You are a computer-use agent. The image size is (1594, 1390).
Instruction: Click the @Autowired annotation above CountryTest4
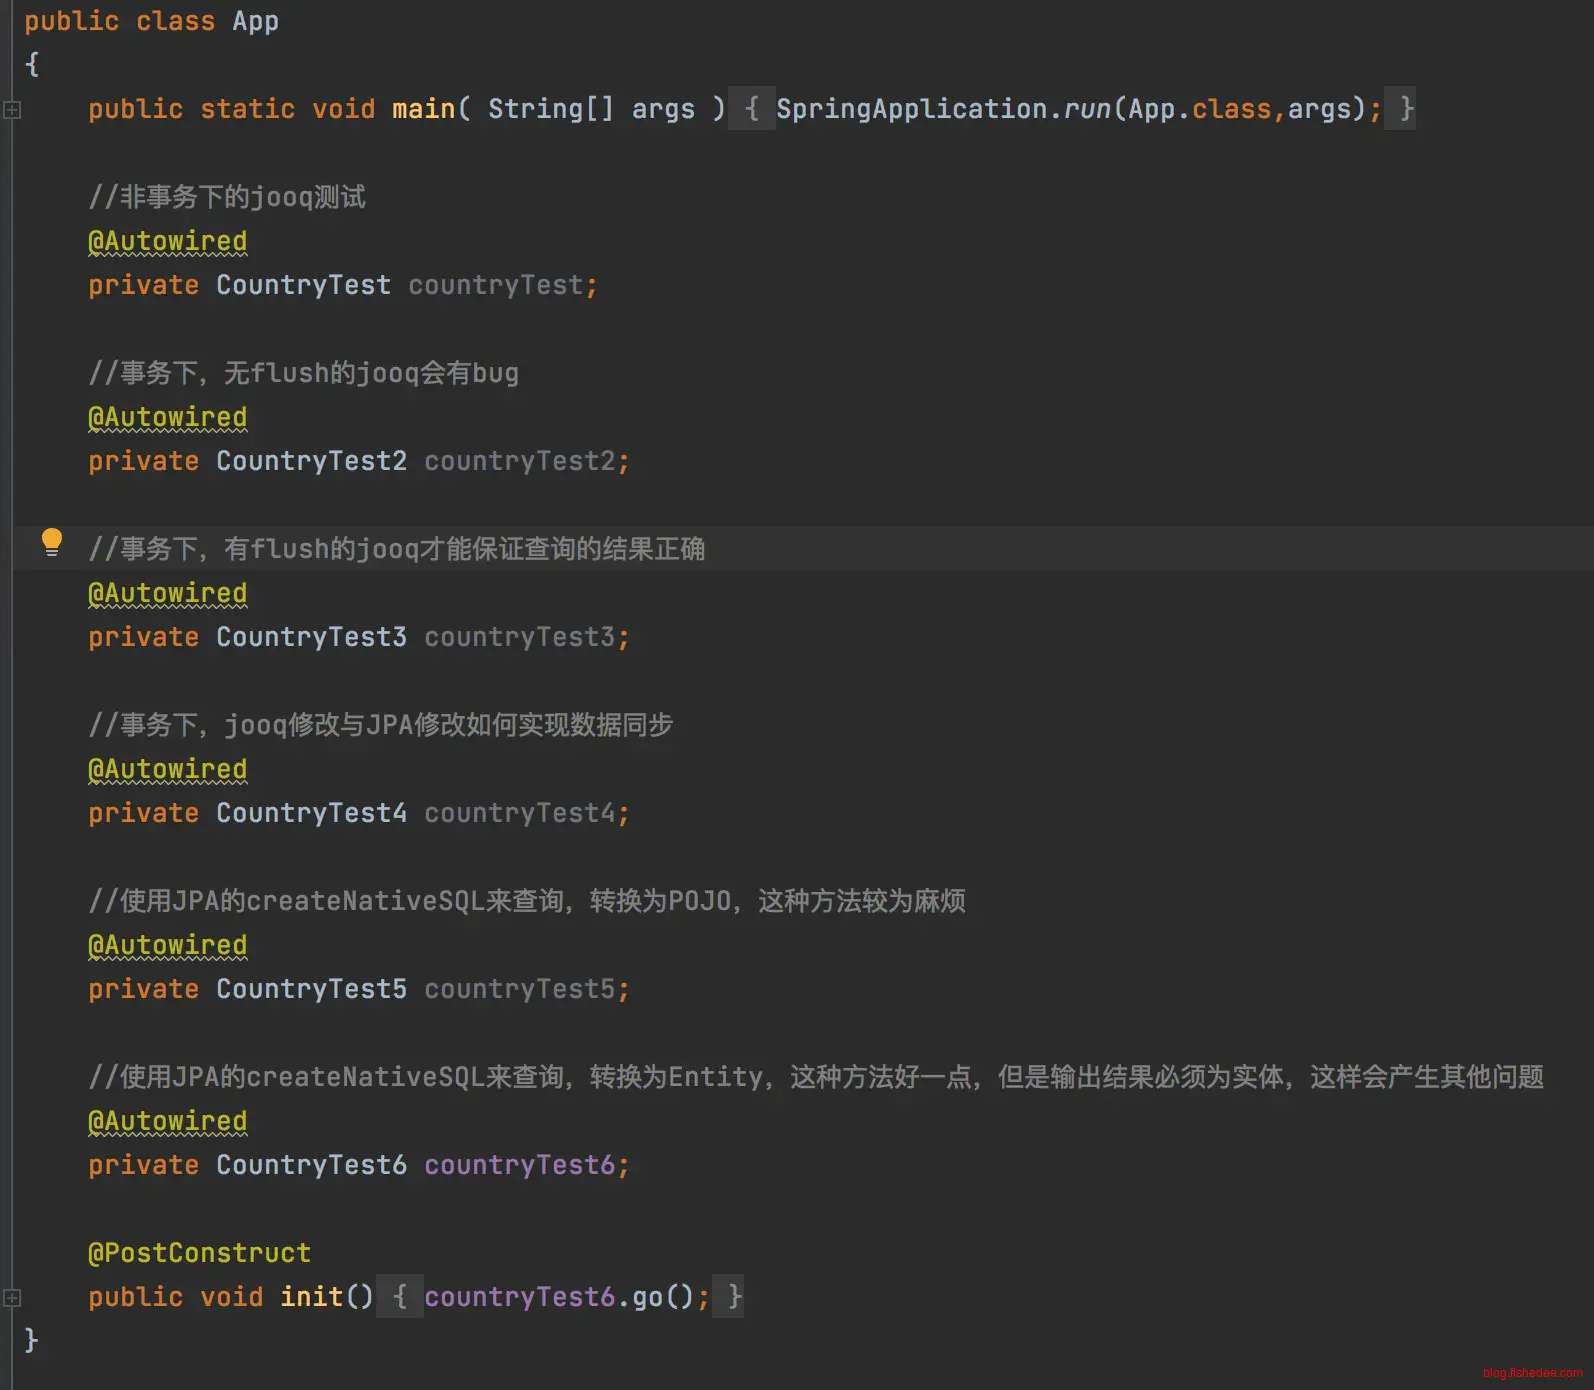click(x=167, y=769)
